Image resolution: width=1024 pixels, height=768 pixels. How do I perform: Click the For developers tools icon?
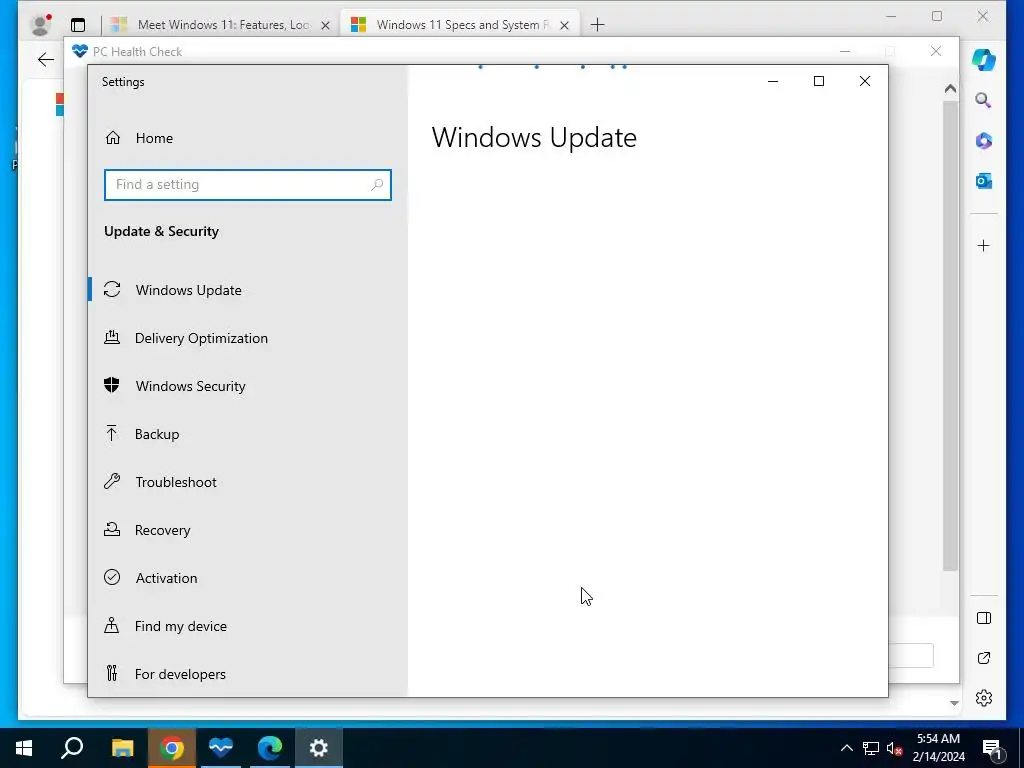click(x=112, y=673)
